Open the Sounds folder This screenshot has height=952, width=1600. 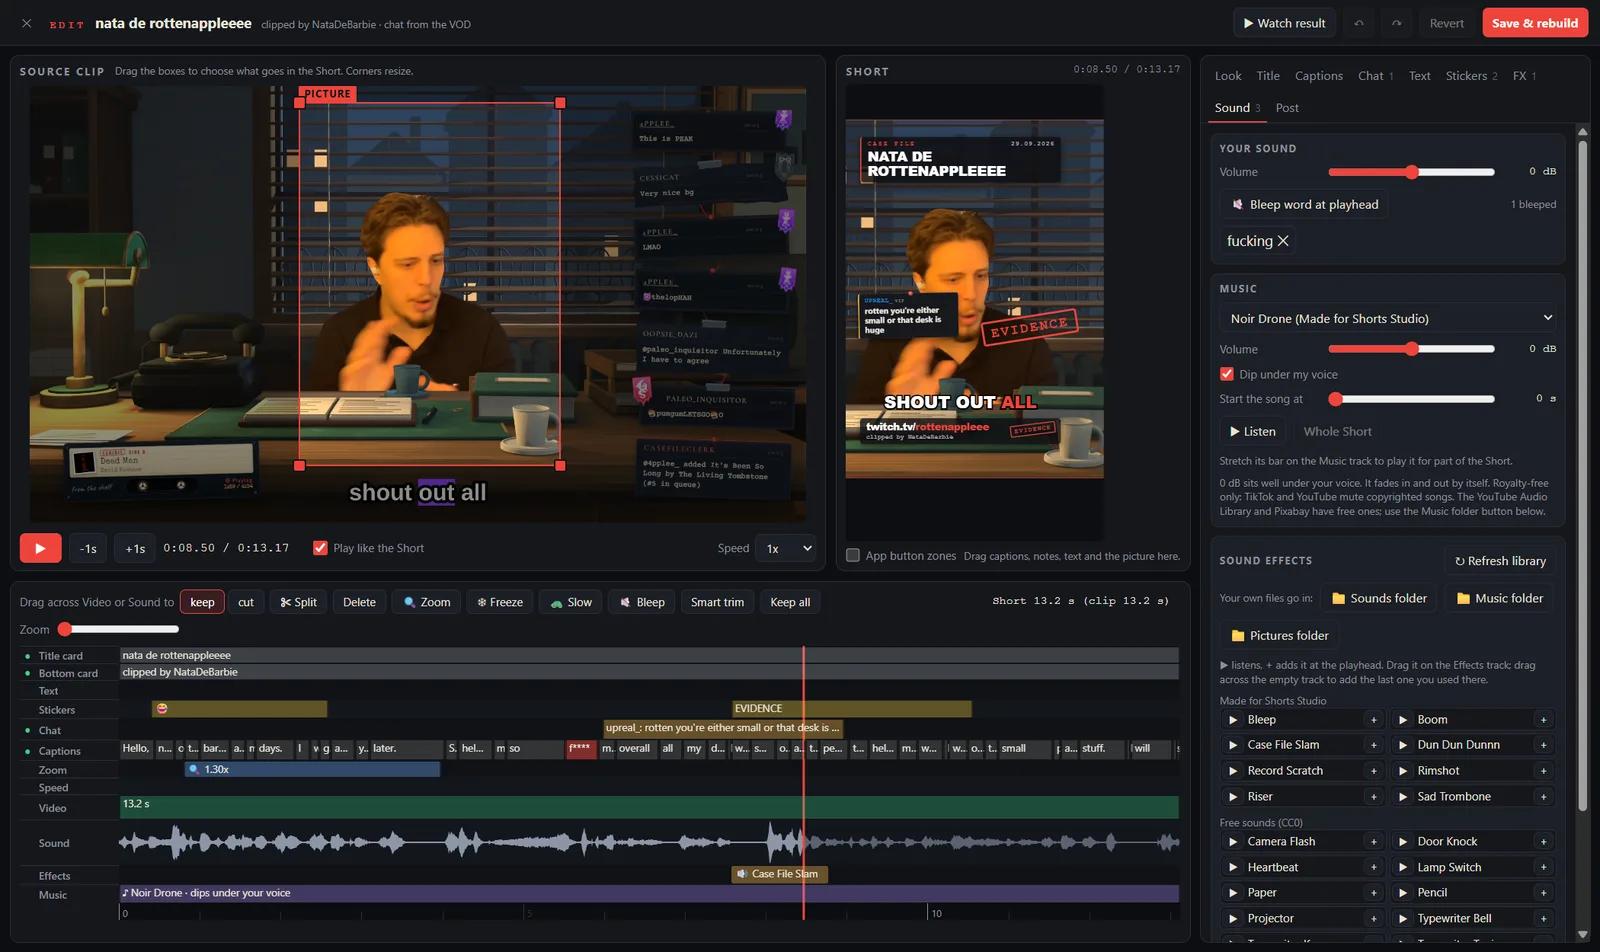[1379, 598]
